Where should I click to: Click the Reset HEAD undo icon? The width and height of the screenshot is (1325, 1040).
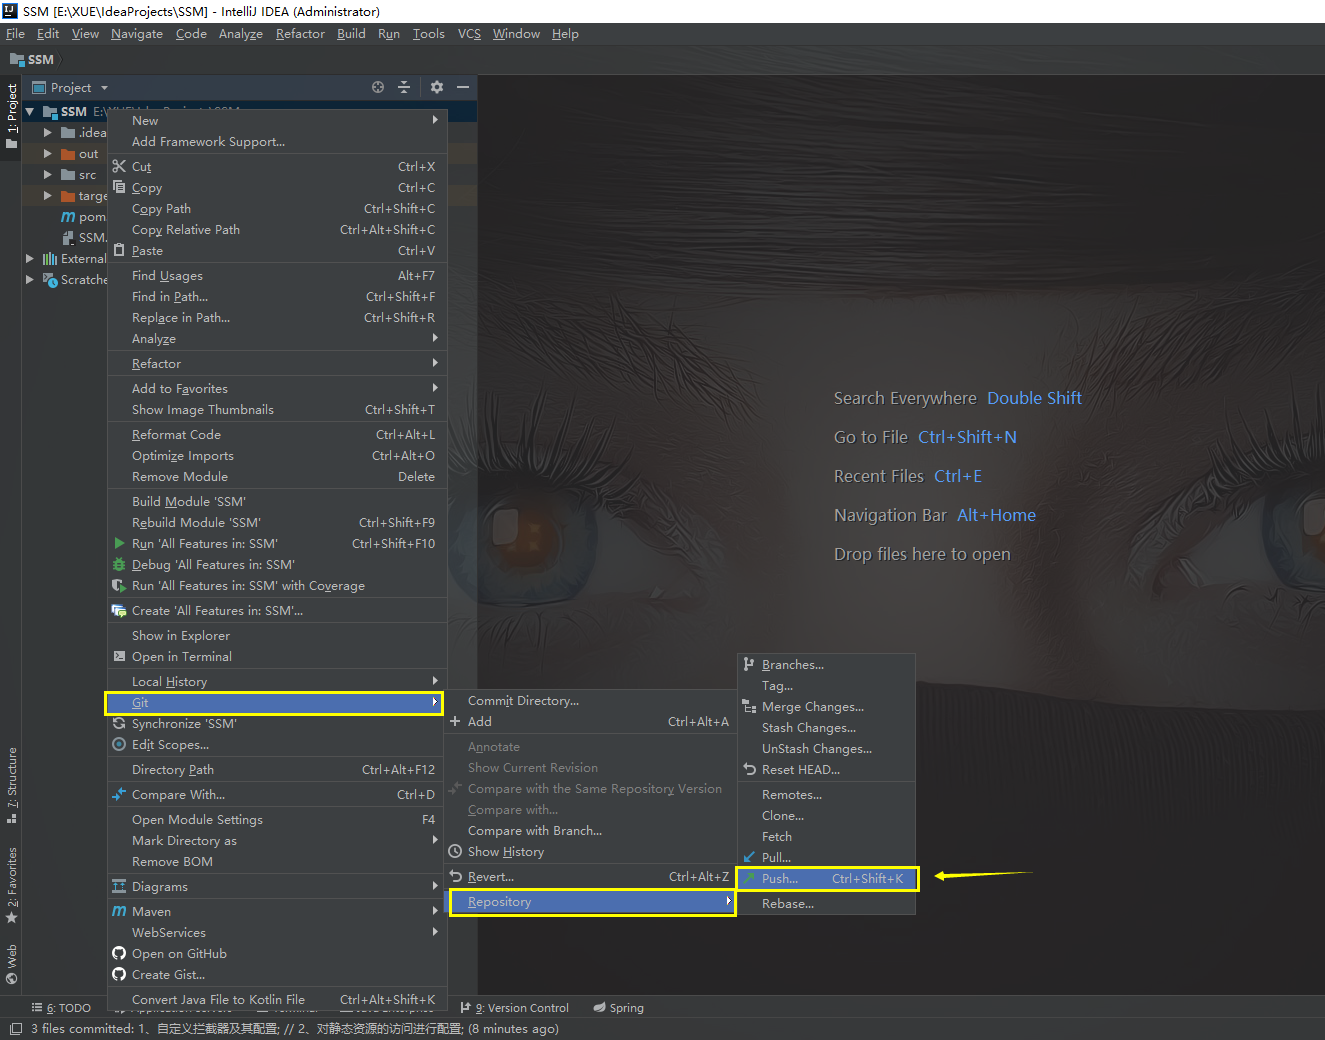tap(749, 769)
